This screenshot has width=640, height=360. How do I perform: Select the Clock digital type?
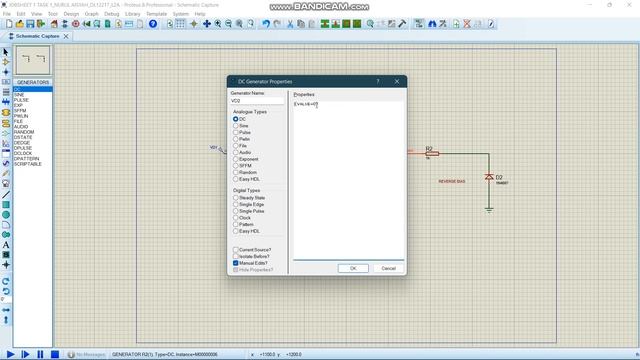click(236, 218)
